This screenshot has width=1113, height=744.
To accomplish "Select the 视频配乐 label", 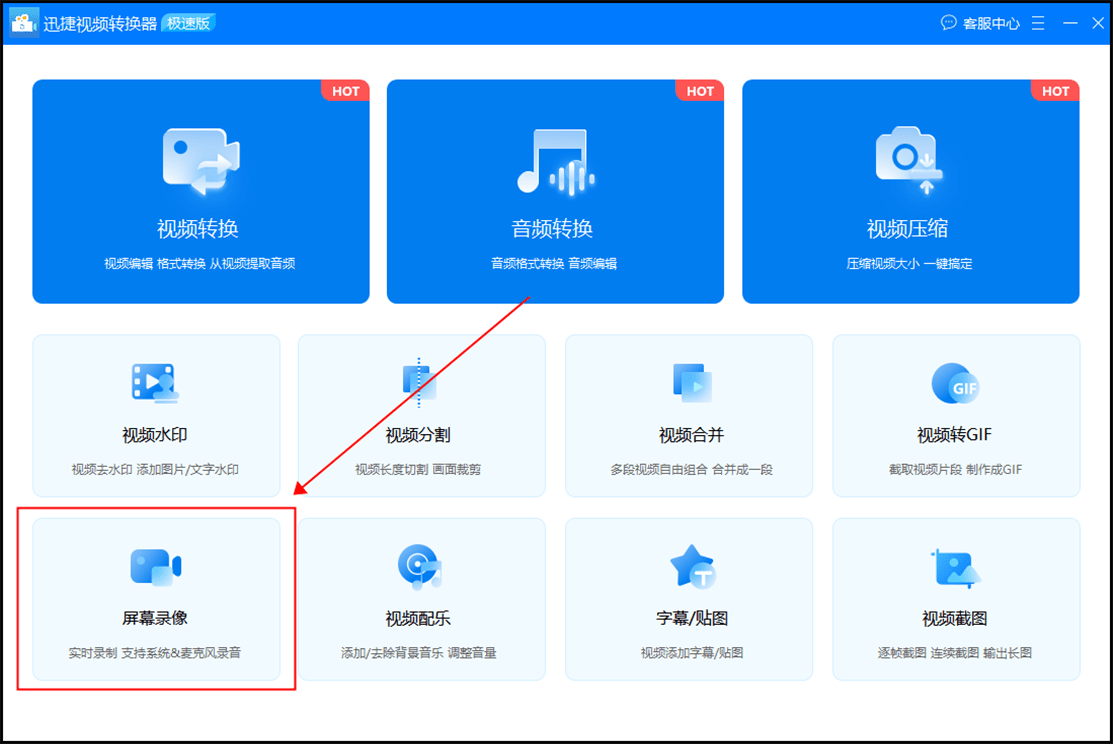I will point(418,618).
